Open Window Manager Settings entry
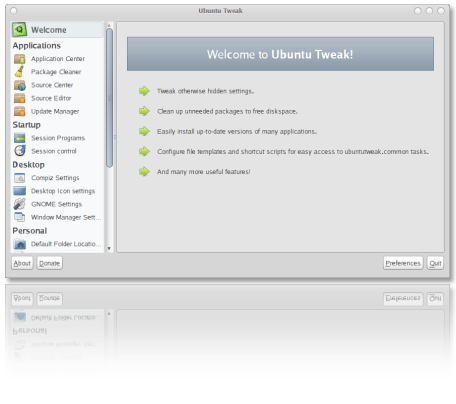456x404 pixels. tap(58, 217)
